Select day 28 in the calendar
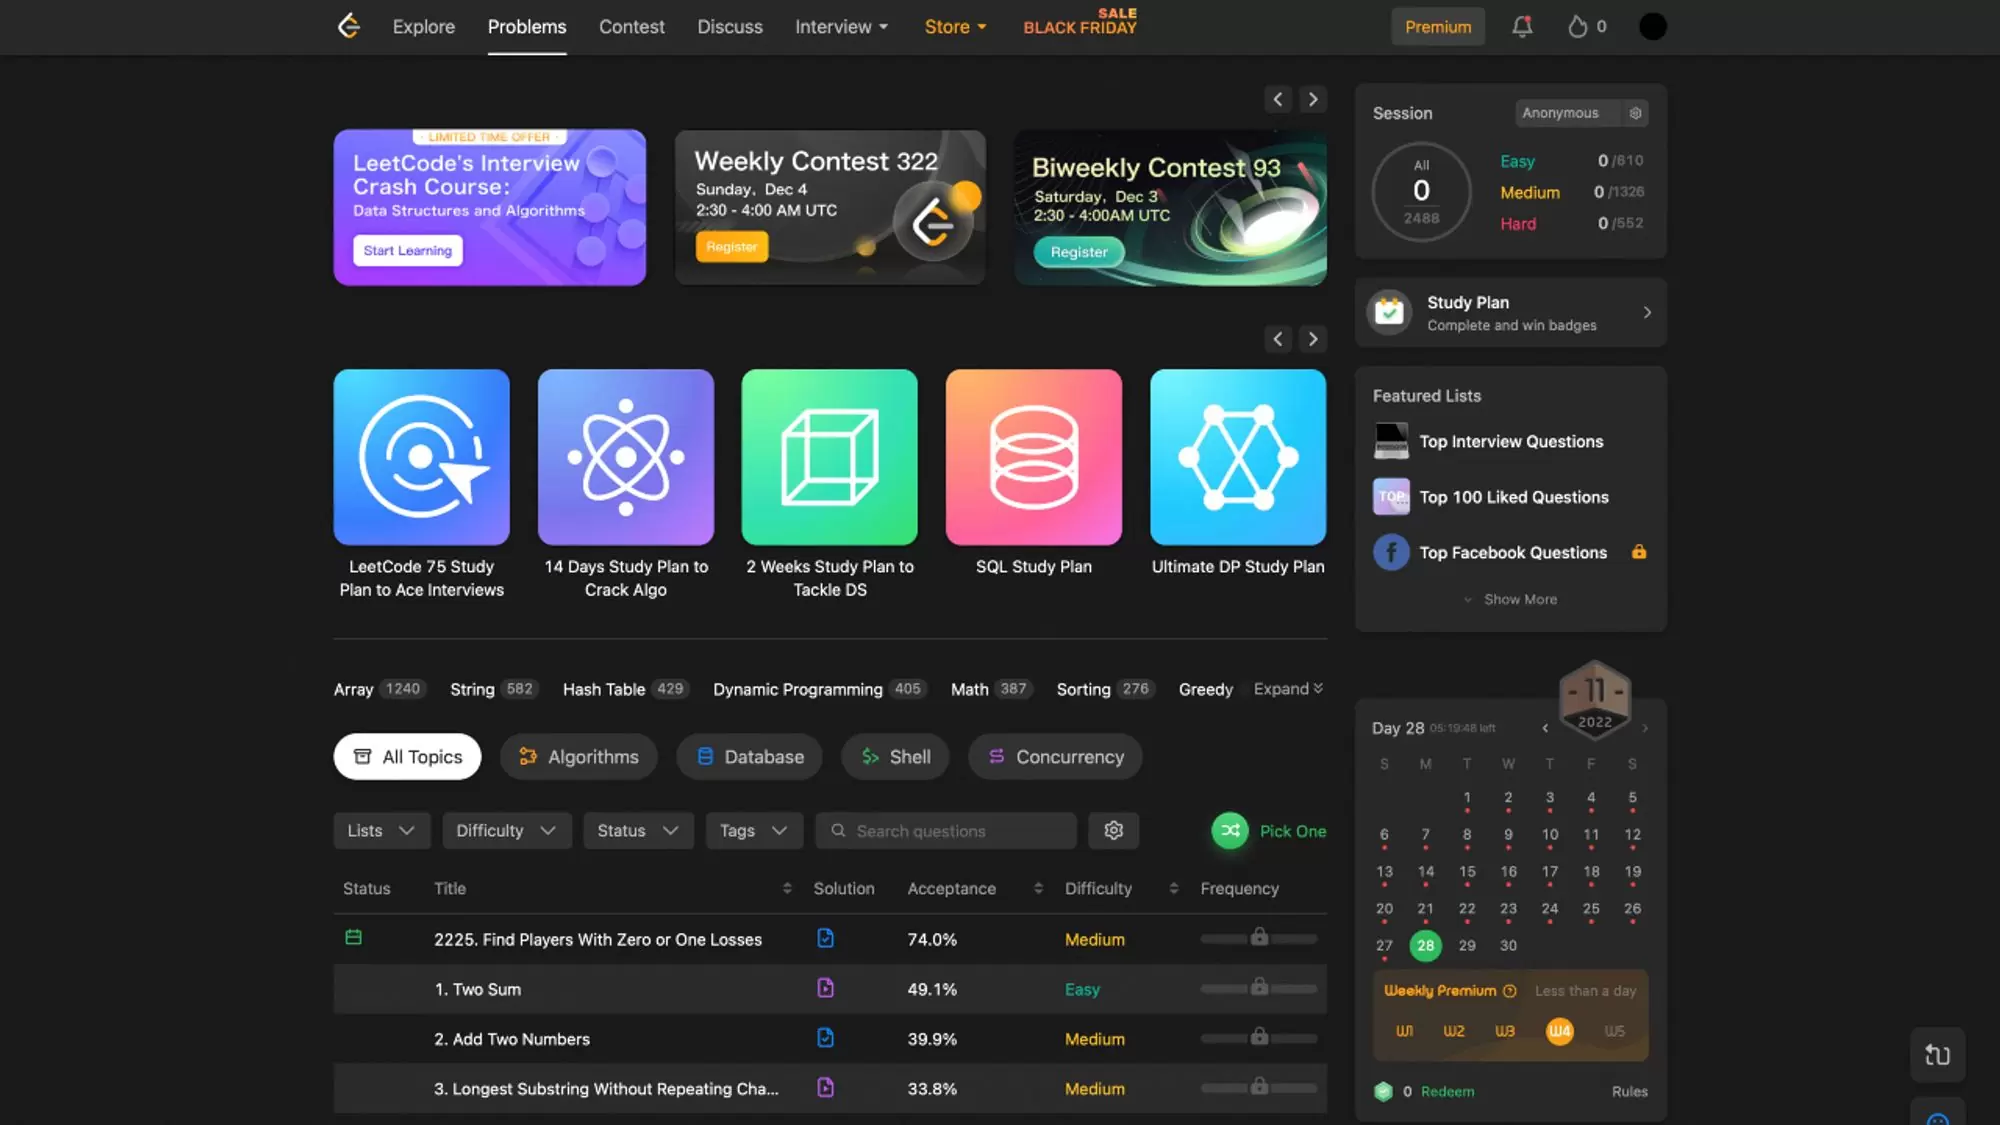 click(x=1425, y=945)
